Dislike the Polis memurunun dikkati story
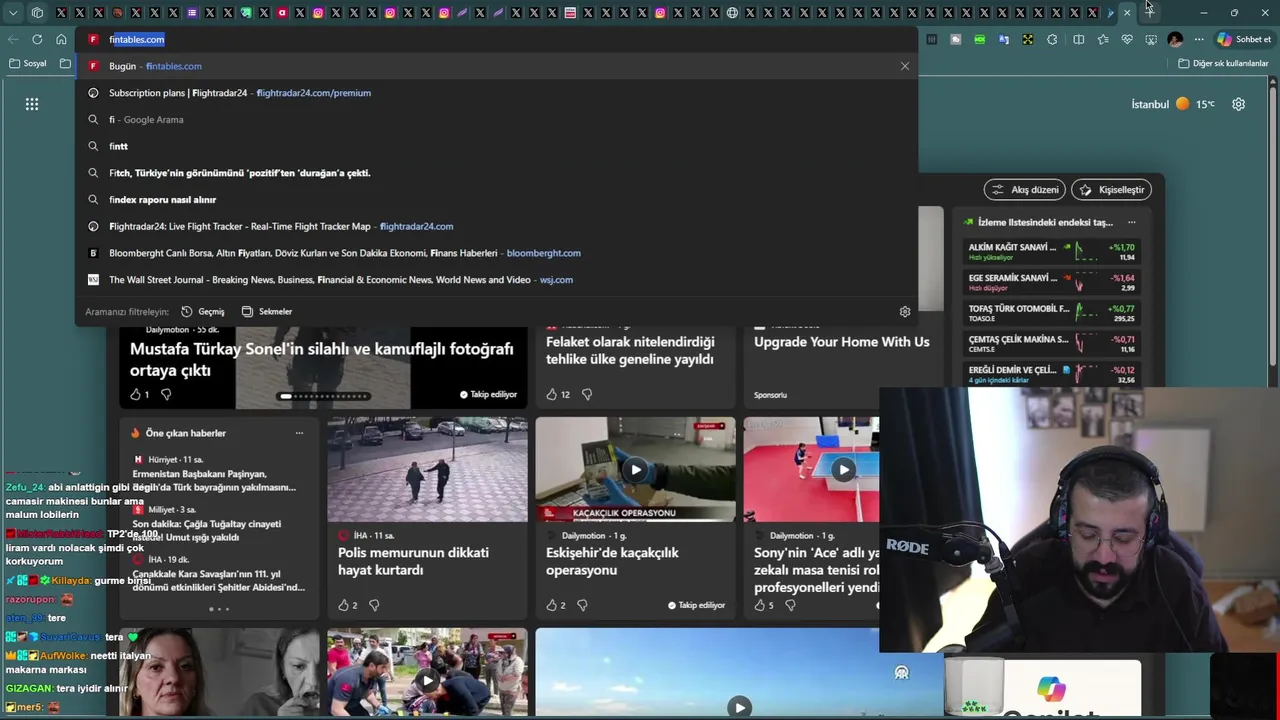Screen dimensions: 1280x720 pyautogui.click(x=374, y=605)
